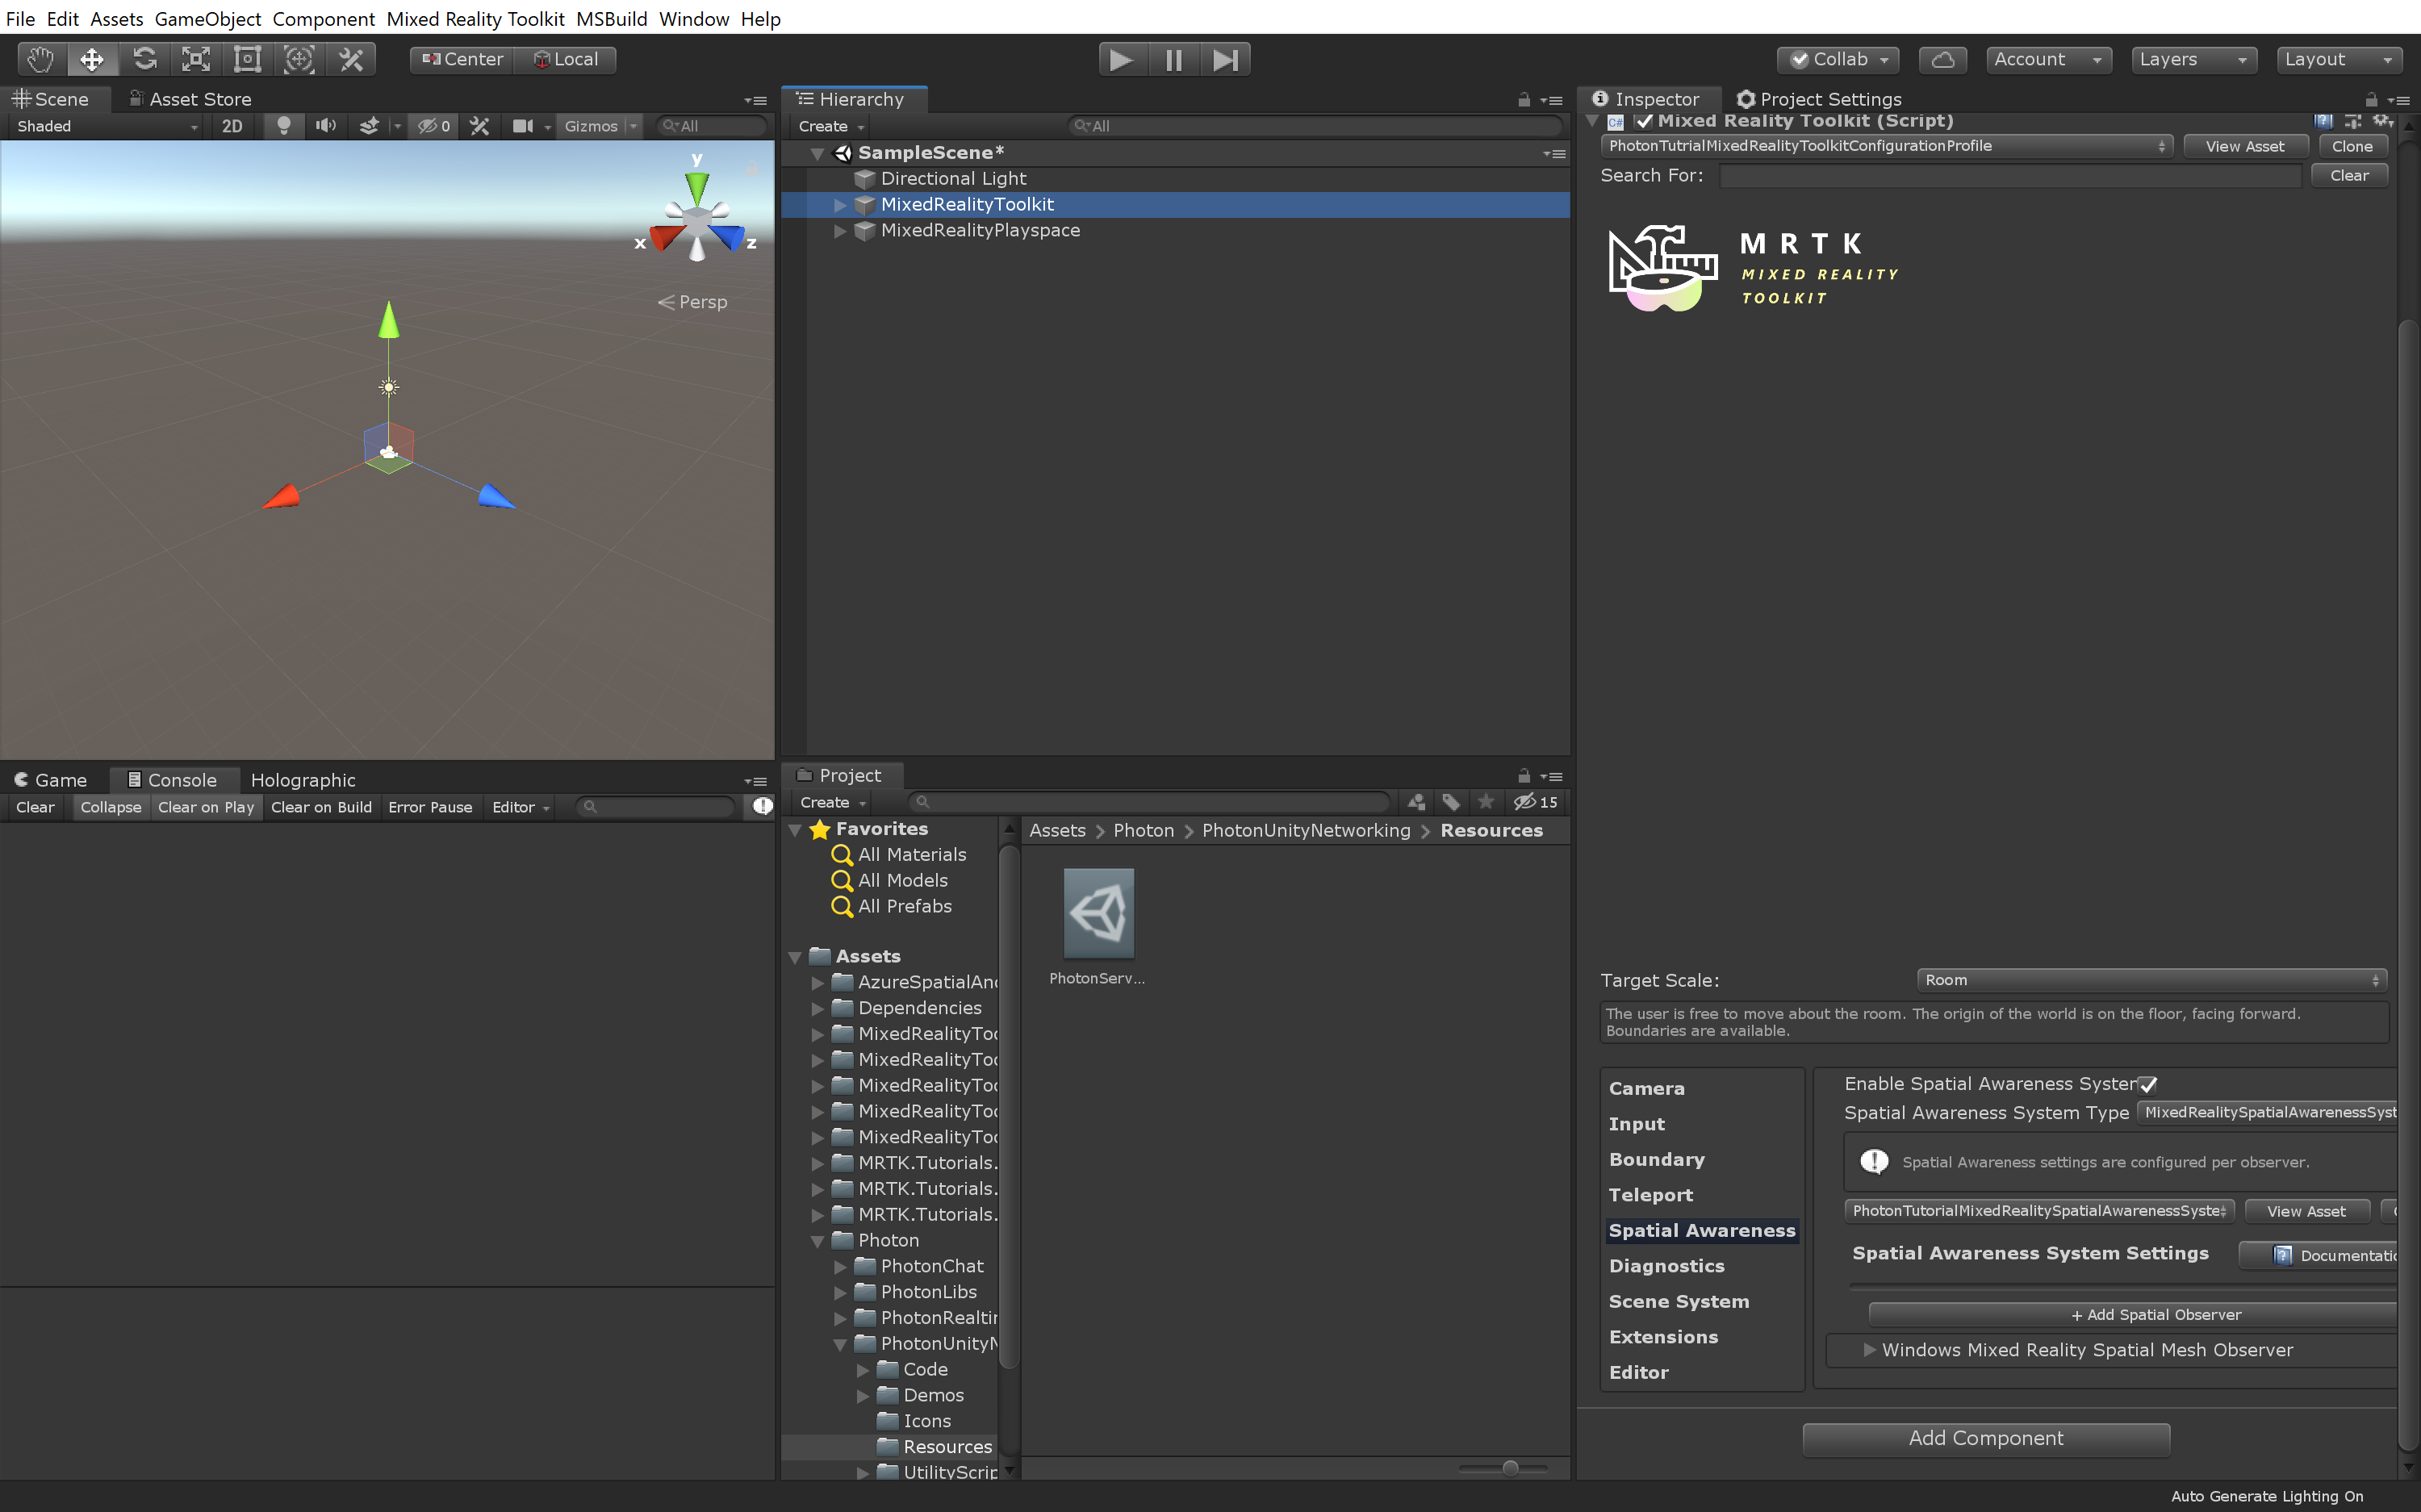Open Account dropdown
This screenshot has height=1512, width=2421.
[x=2049, y=60]
